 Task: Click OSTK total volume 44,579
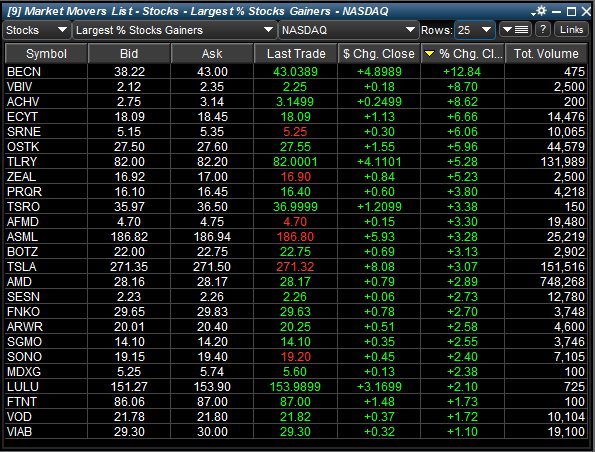click(x=566, y=147)
